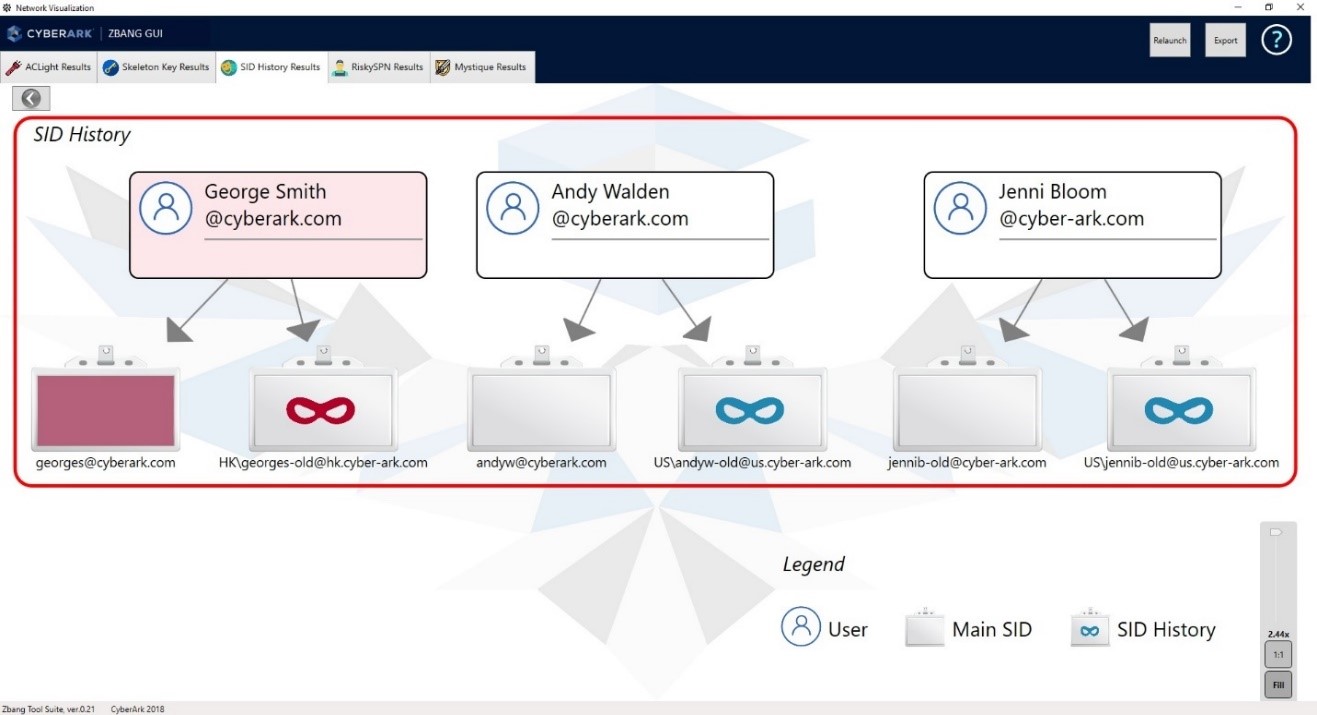Switch to the RiskySPN Results tab
1317x715 pixels.
click(x=380, y=67)
